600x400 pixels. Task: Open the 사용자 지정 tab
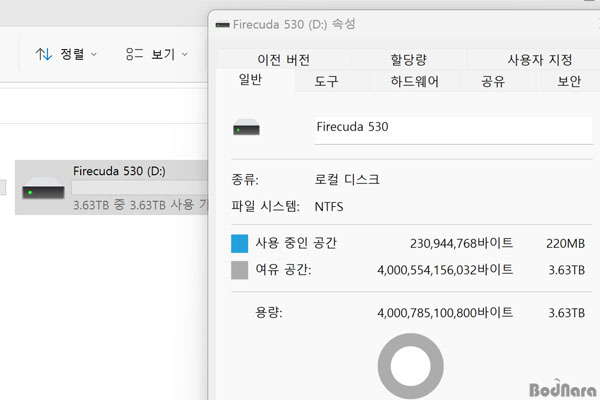click(x=539, y=59)
